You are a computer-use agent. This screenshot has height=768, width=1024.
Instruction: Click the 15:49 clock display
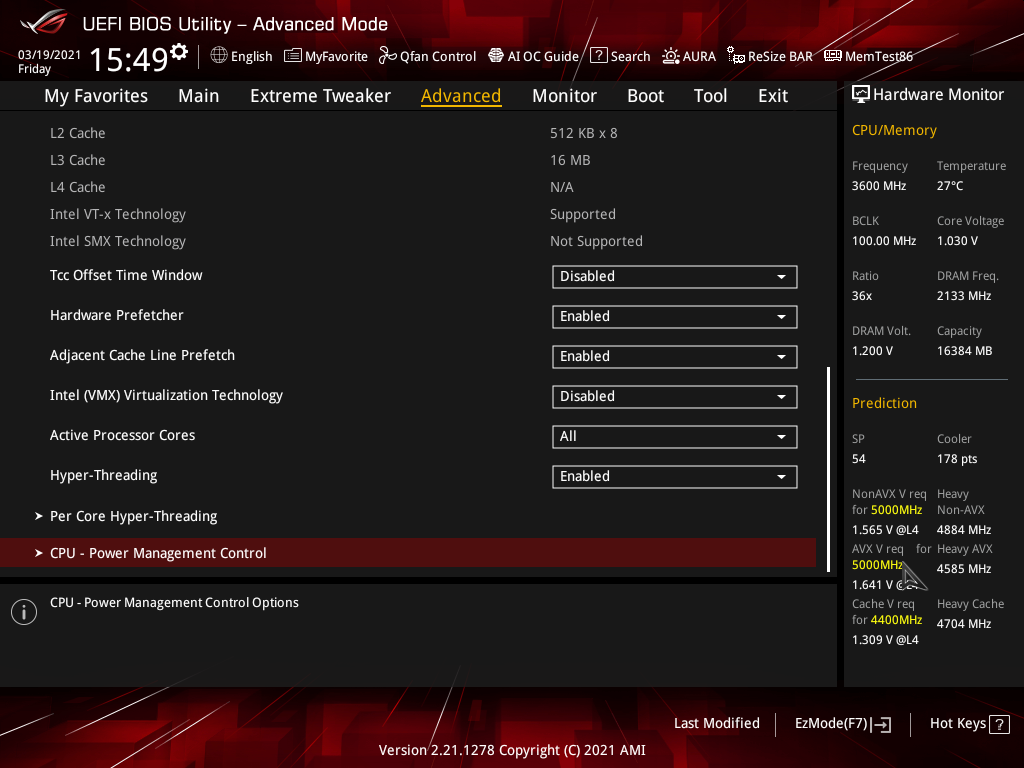[129, 59]
